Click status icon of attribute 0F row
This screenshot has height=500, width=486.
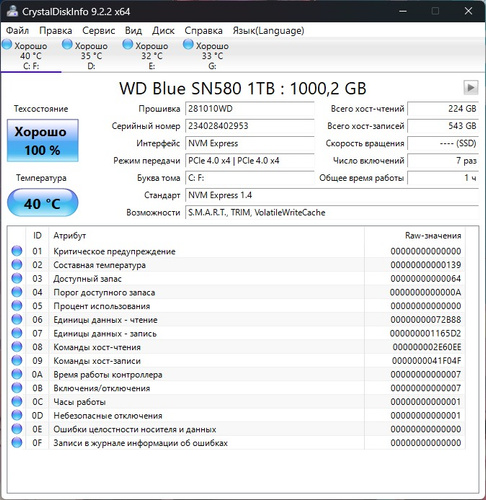(x=17, y=443)
